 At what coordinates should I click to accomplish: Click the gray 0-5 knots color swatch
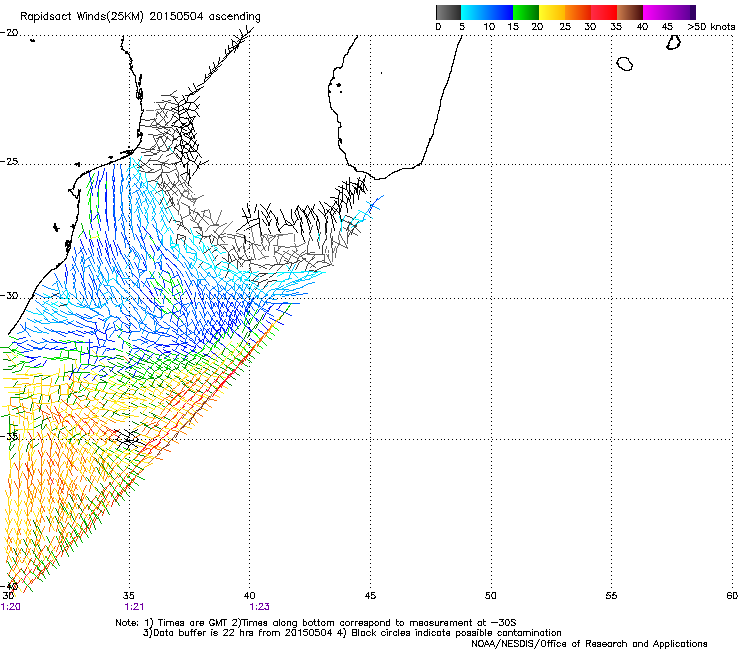click(x=448, y=12)
